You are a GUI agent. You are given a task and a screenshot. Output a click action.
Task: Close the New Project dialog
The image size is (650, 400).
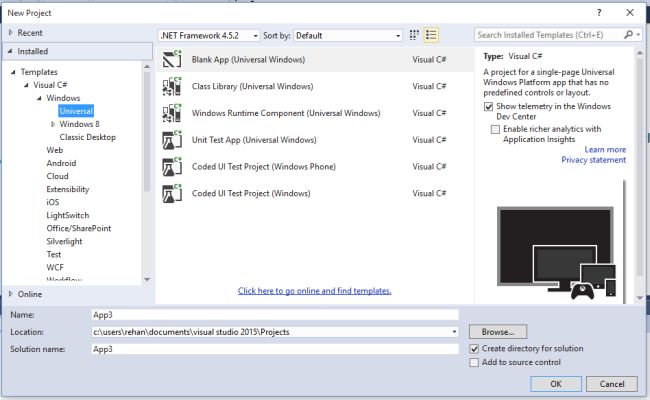630,13
